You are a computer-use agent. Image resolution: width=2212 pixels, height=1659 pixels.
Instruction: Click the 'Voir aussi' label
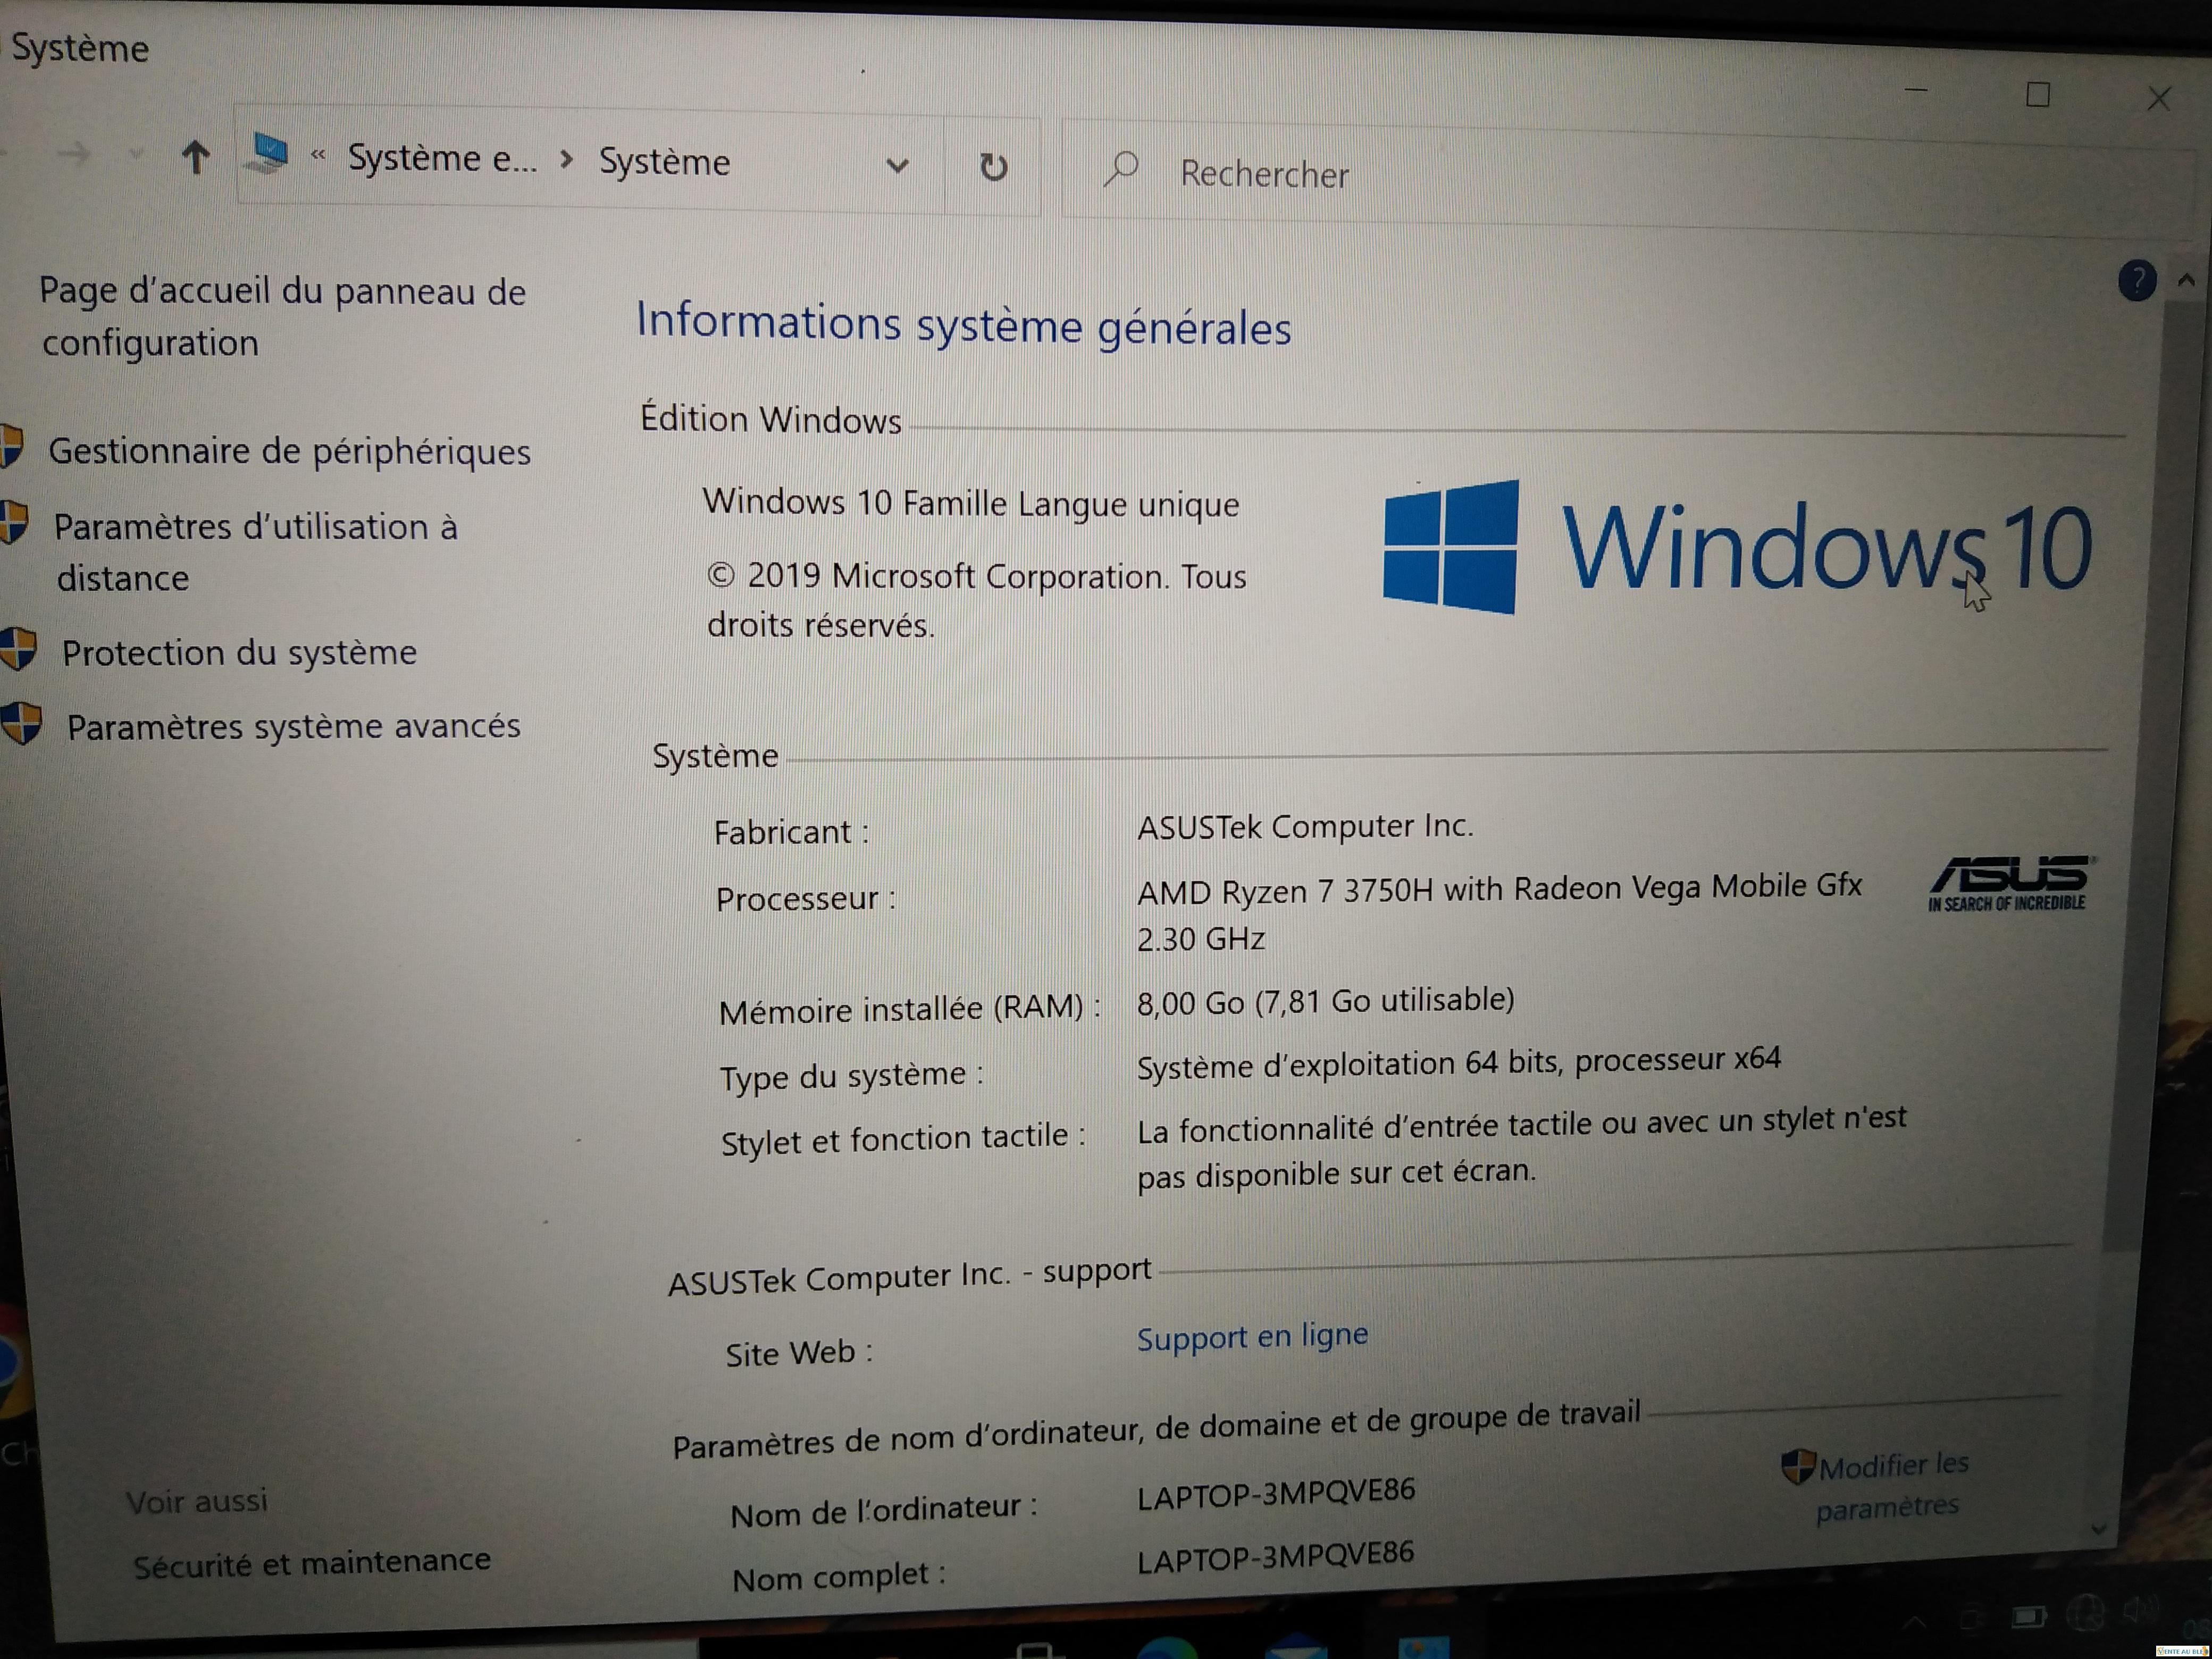[197, 1501]
